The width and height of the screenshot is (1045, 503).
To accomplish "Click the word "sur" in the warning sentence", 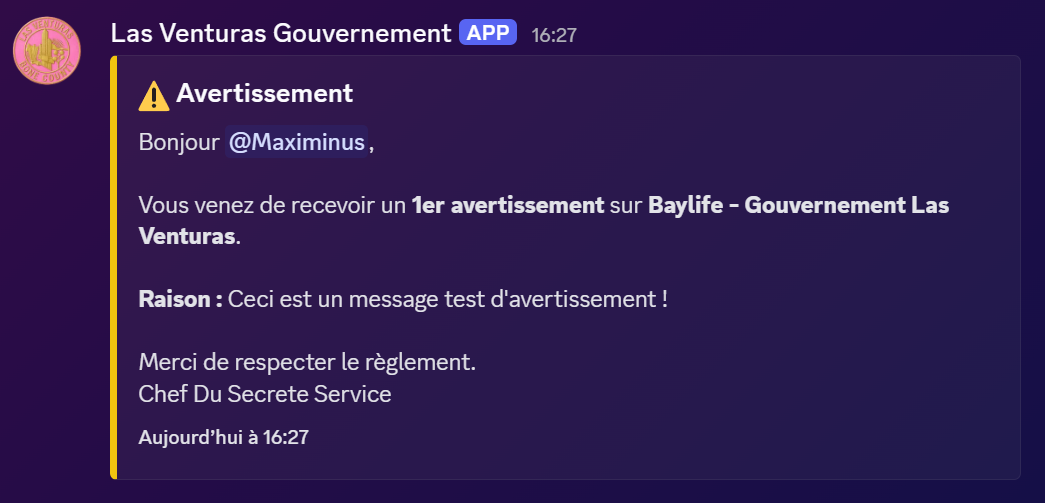I will tap(626, 206).
